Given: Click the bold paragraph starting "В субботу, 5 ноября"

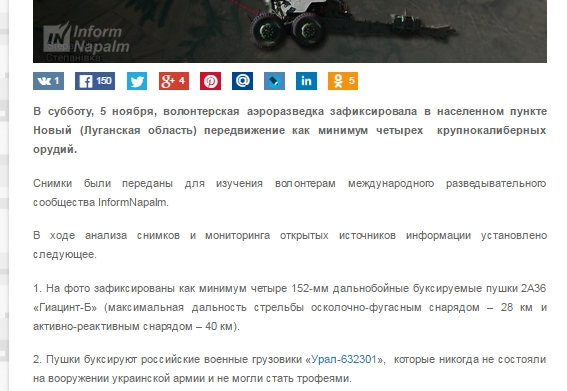Looking at the screenshot, I should tap(290, 130).
